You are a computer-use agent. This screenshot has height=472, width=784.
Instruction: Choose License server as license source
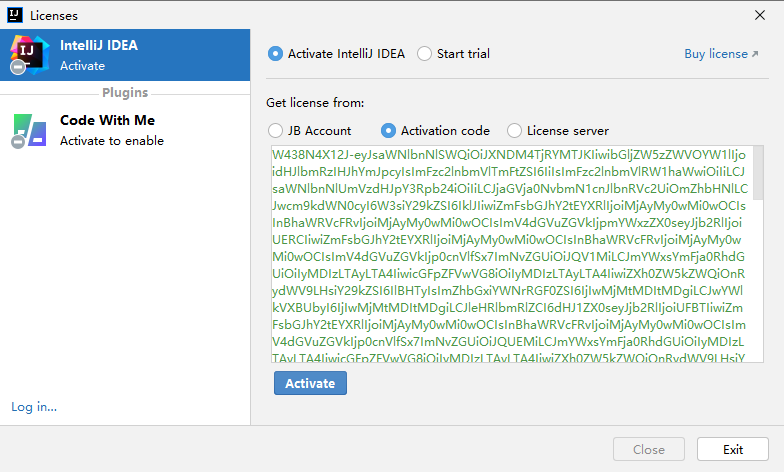click(515, 130)
